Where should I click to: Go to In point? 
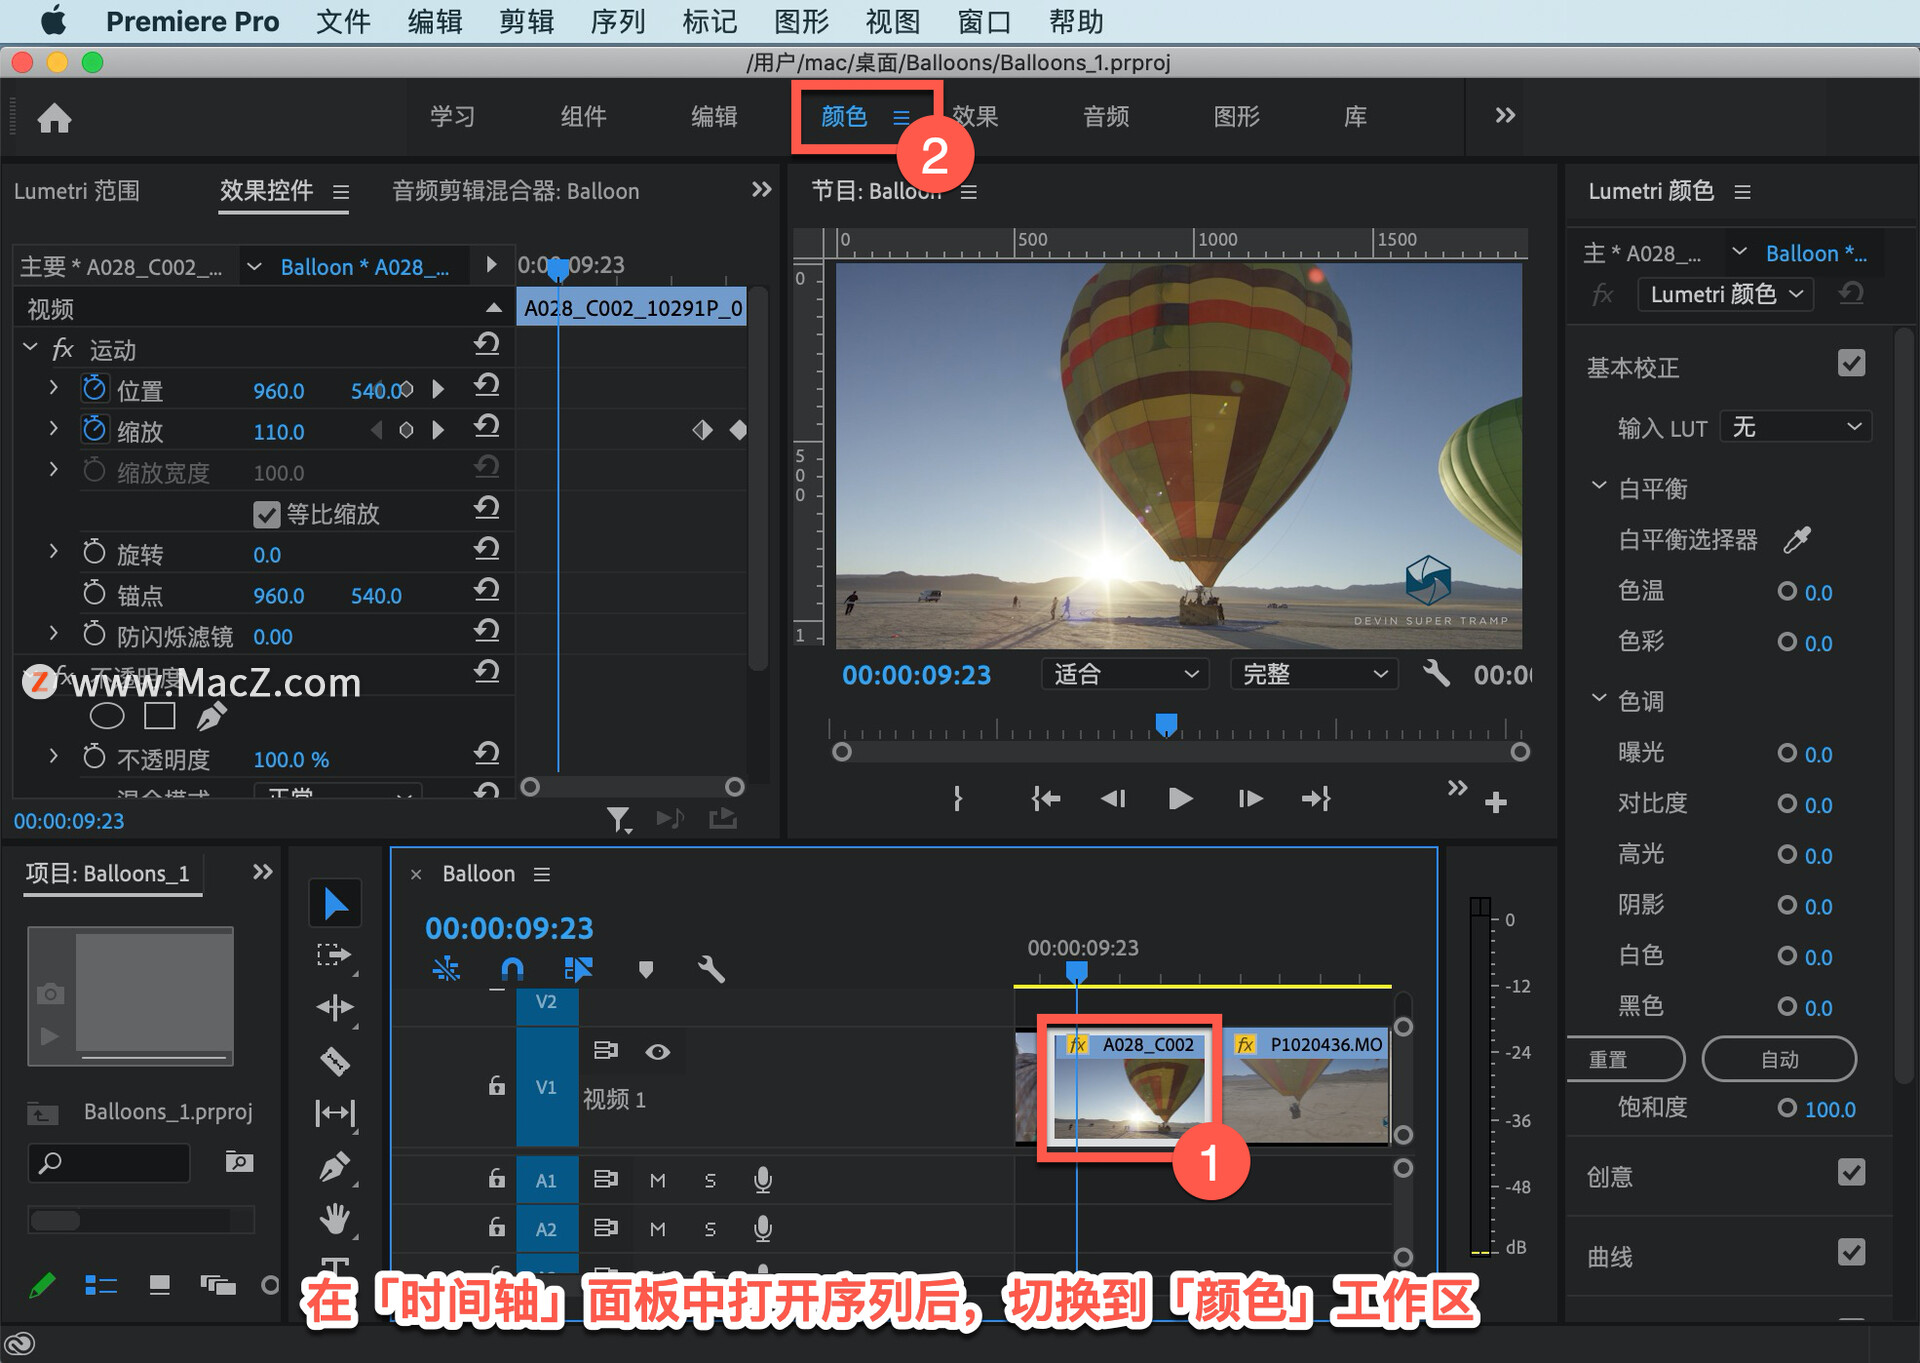click(x=1045, y=798)
